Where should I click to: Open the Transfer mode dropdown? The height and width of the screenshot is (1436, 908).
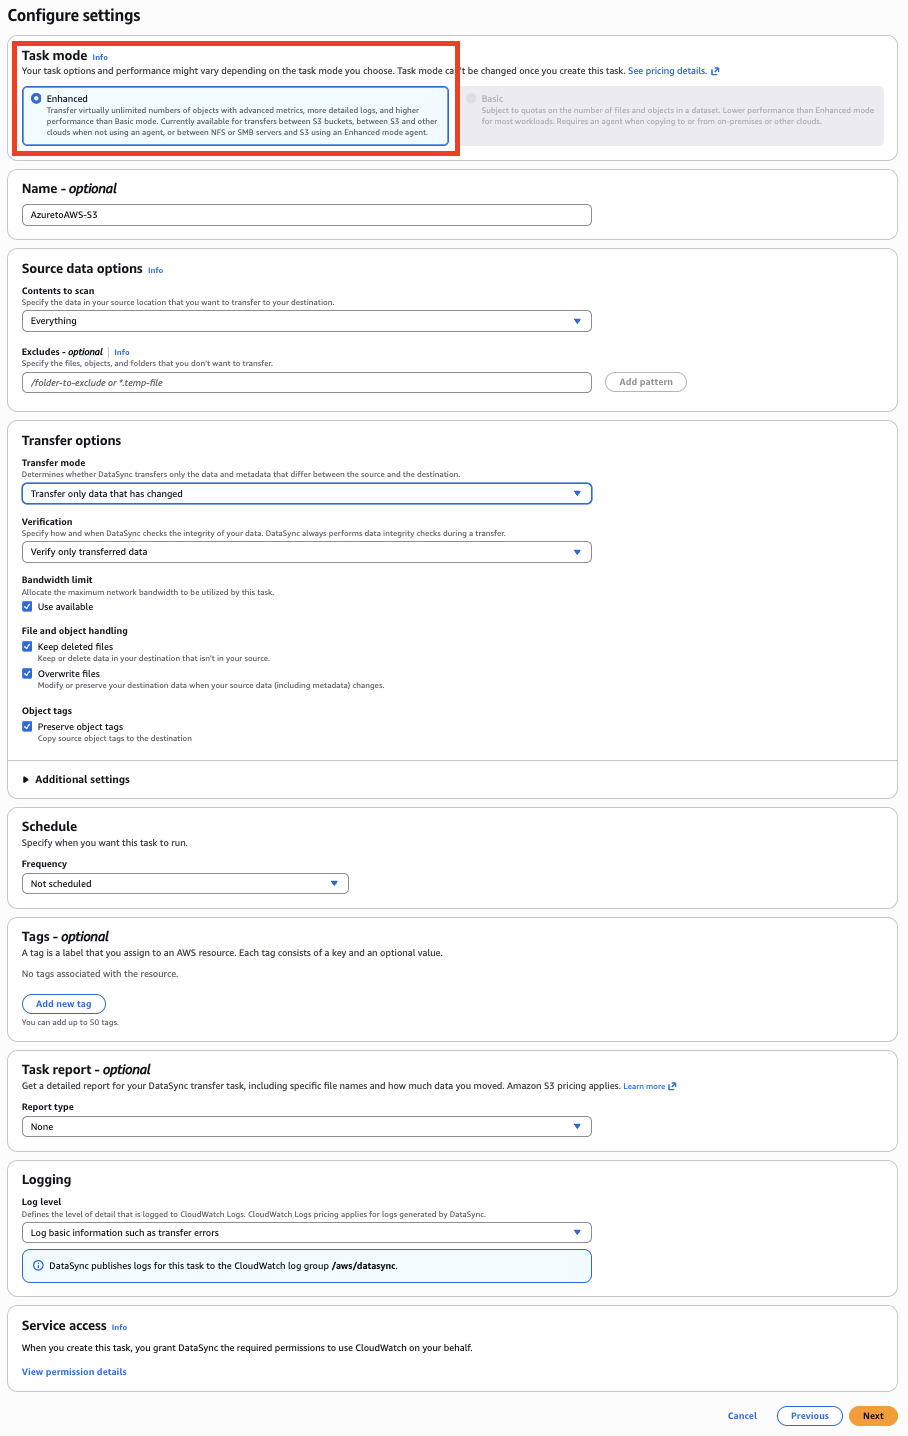point(307,494)
